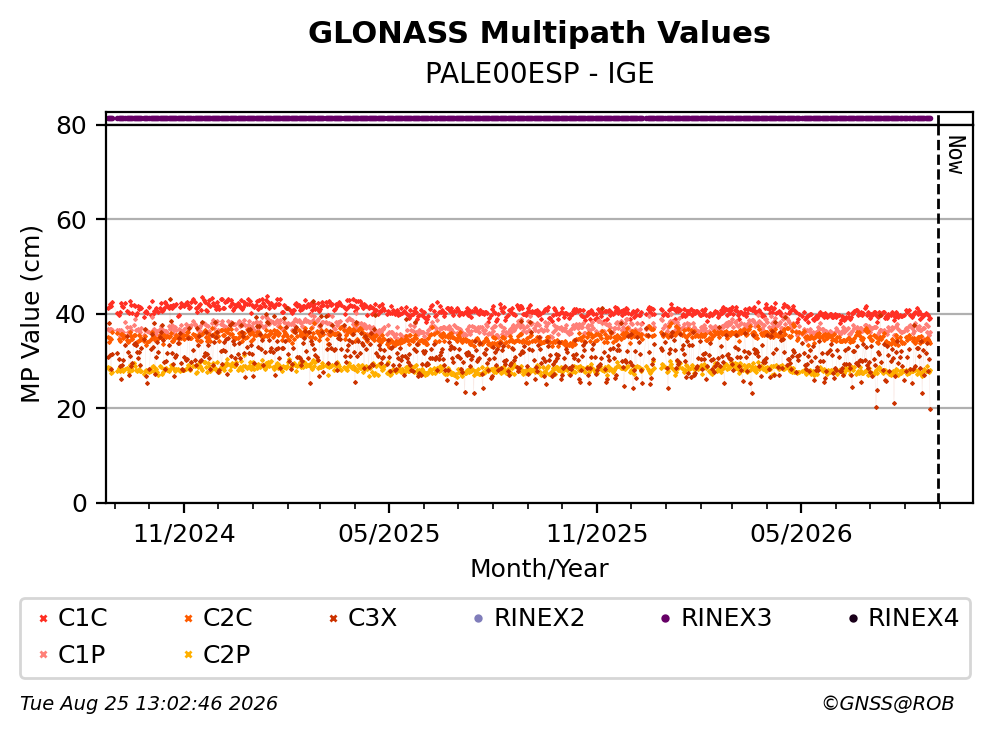Click the ©GNSS@ROB credit text
993x734 pixels.
coord(888,703)
